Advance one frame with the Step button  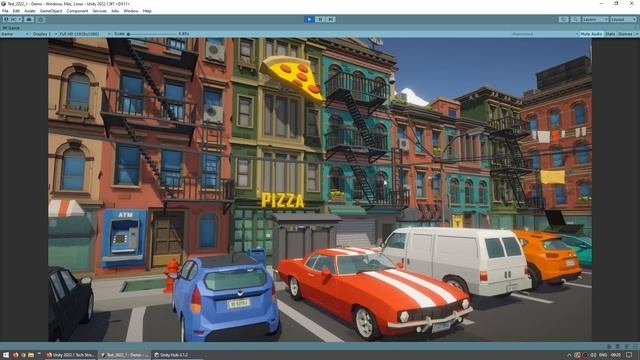(331, 19)
